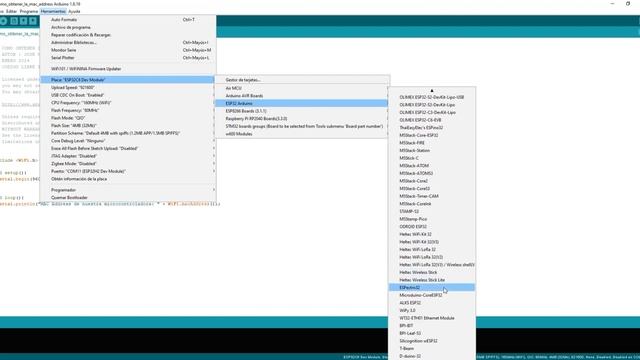Expand the Puerto COM11 submenu
Viewport: 640px width, 360px height.
click(x=127, y=171)
